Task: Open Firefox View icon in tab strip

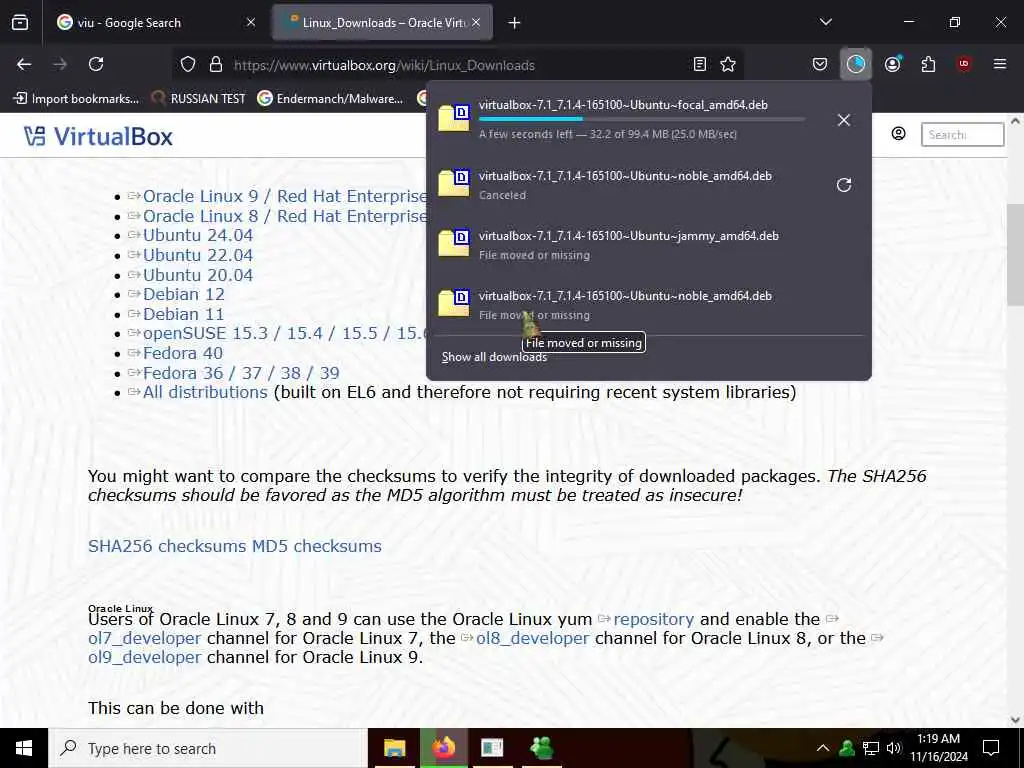Action: coord(20,23)
